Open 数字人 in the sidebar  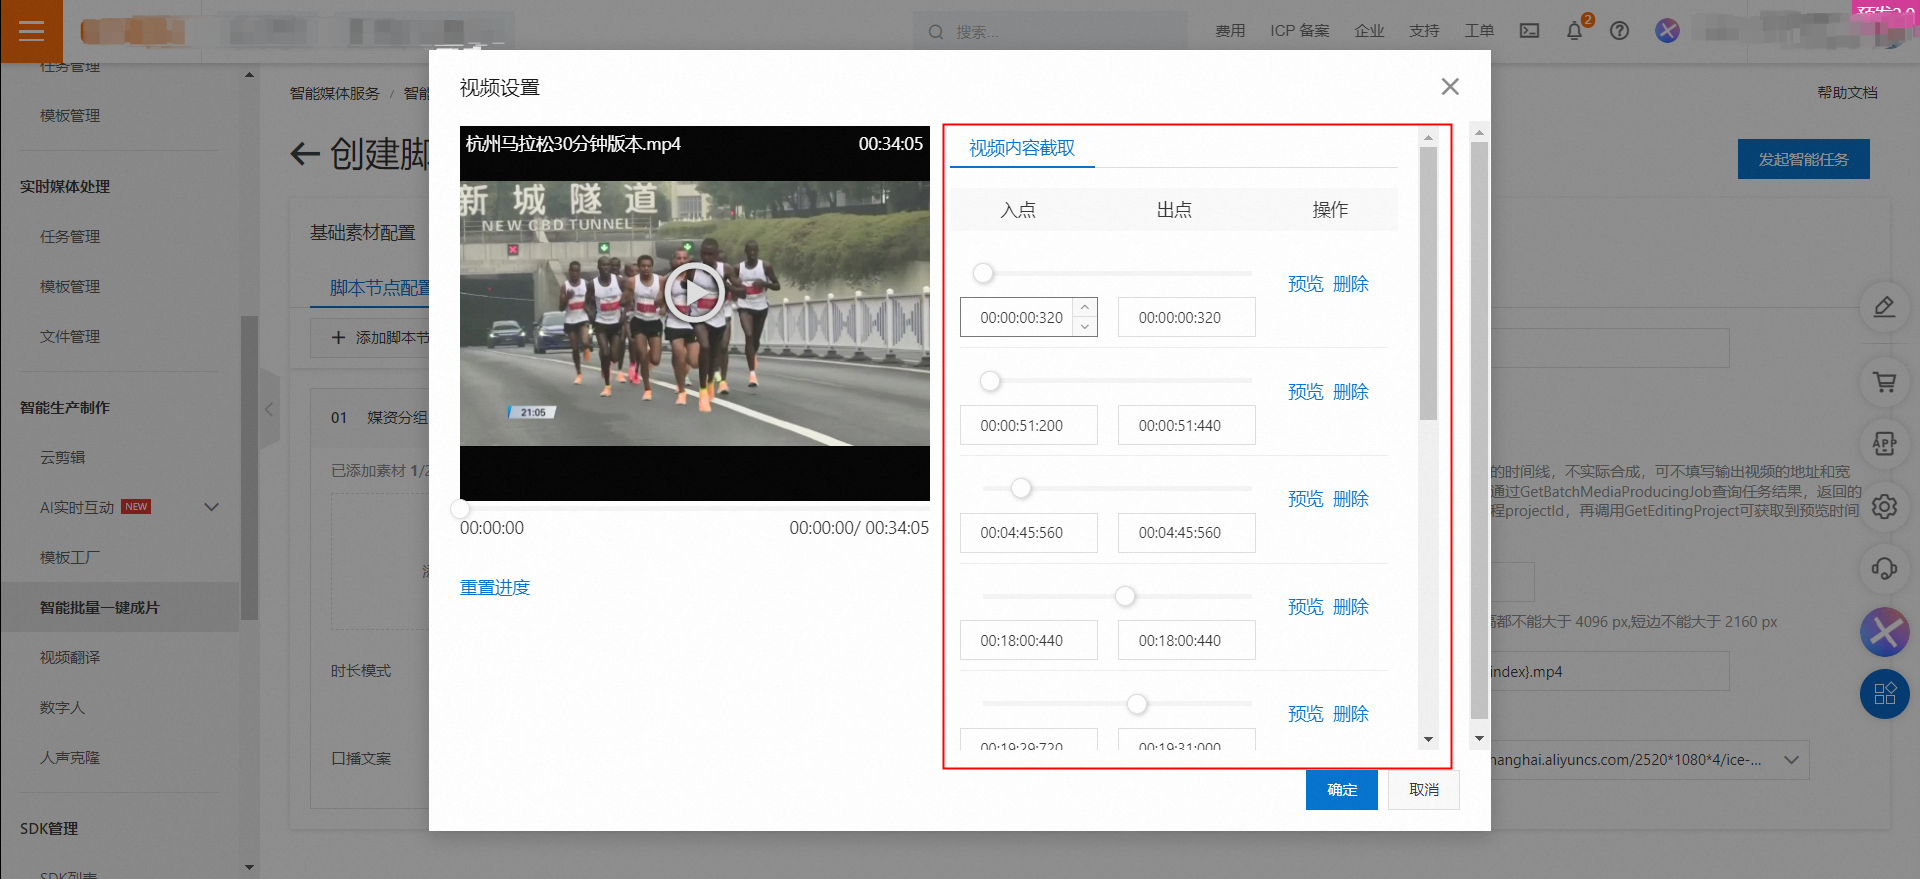(62, 707)
